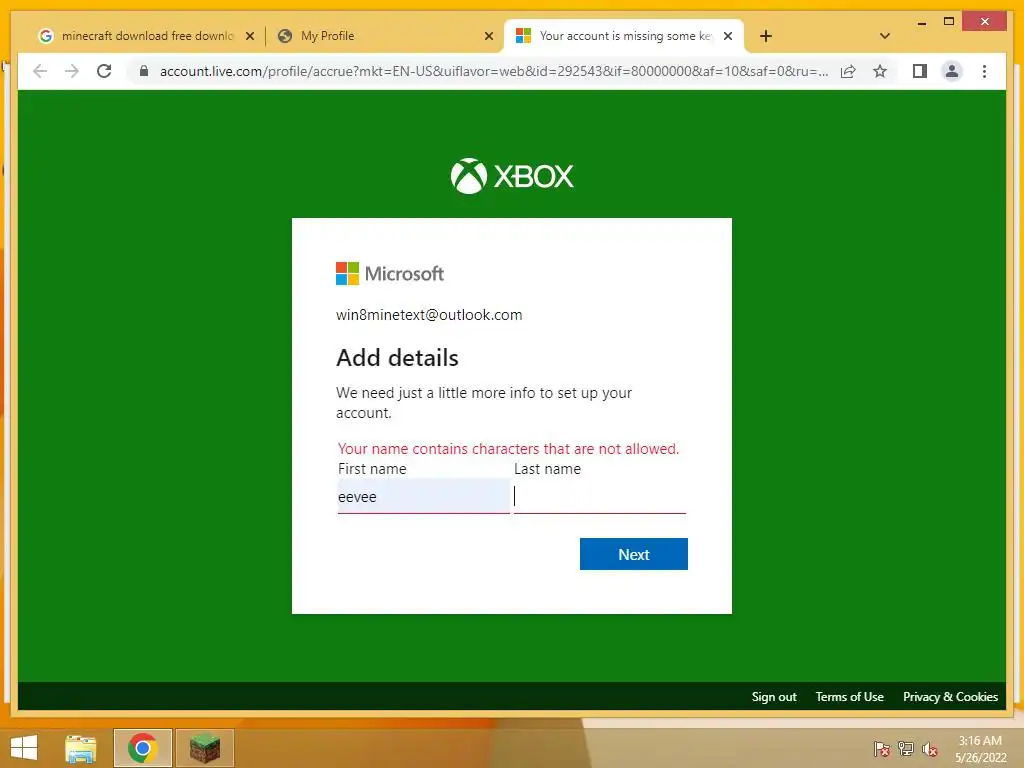Click the Xbox logo
Screen dimensions: 1024x768
pos(512,176)
